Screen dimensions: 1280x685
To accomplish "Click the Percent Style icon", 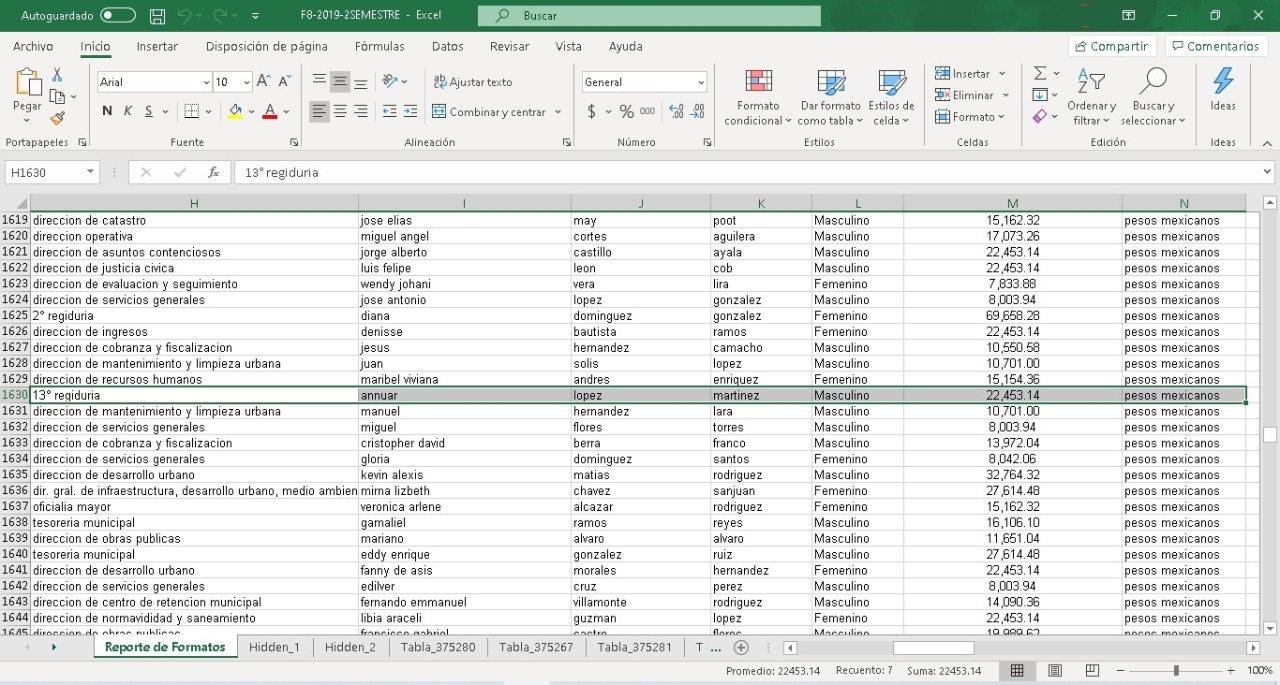I will tap(626, 112).
